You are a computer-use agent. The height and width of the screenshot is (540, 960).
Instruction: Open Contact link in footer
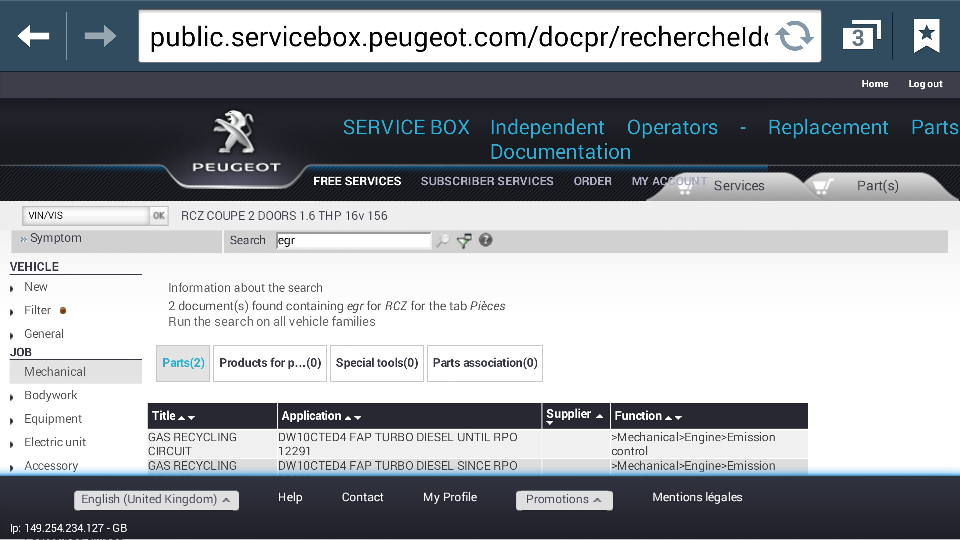pos(362,497)
